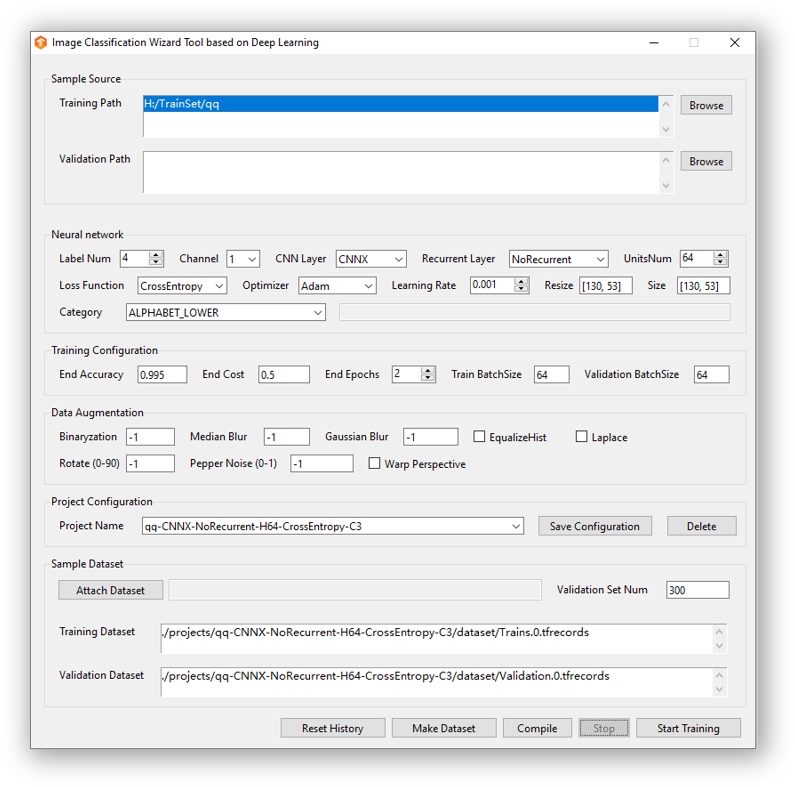Click the app logo icon in title bar
Image resolution: width=795 pixels, height=787 pixels.
[x=41, y=43]
